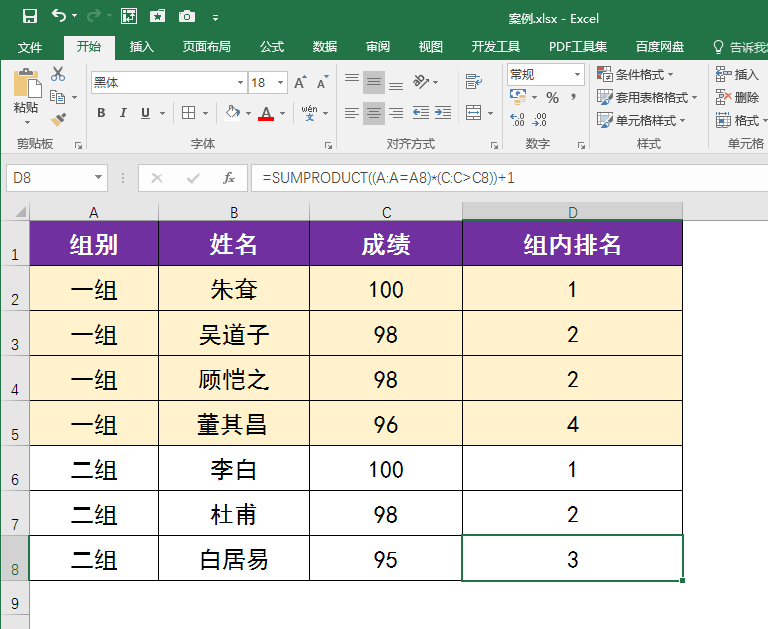This screenshot has width=768, height=629.
Task: Select header cell 组内排名
Action: [x=572, y=243]
